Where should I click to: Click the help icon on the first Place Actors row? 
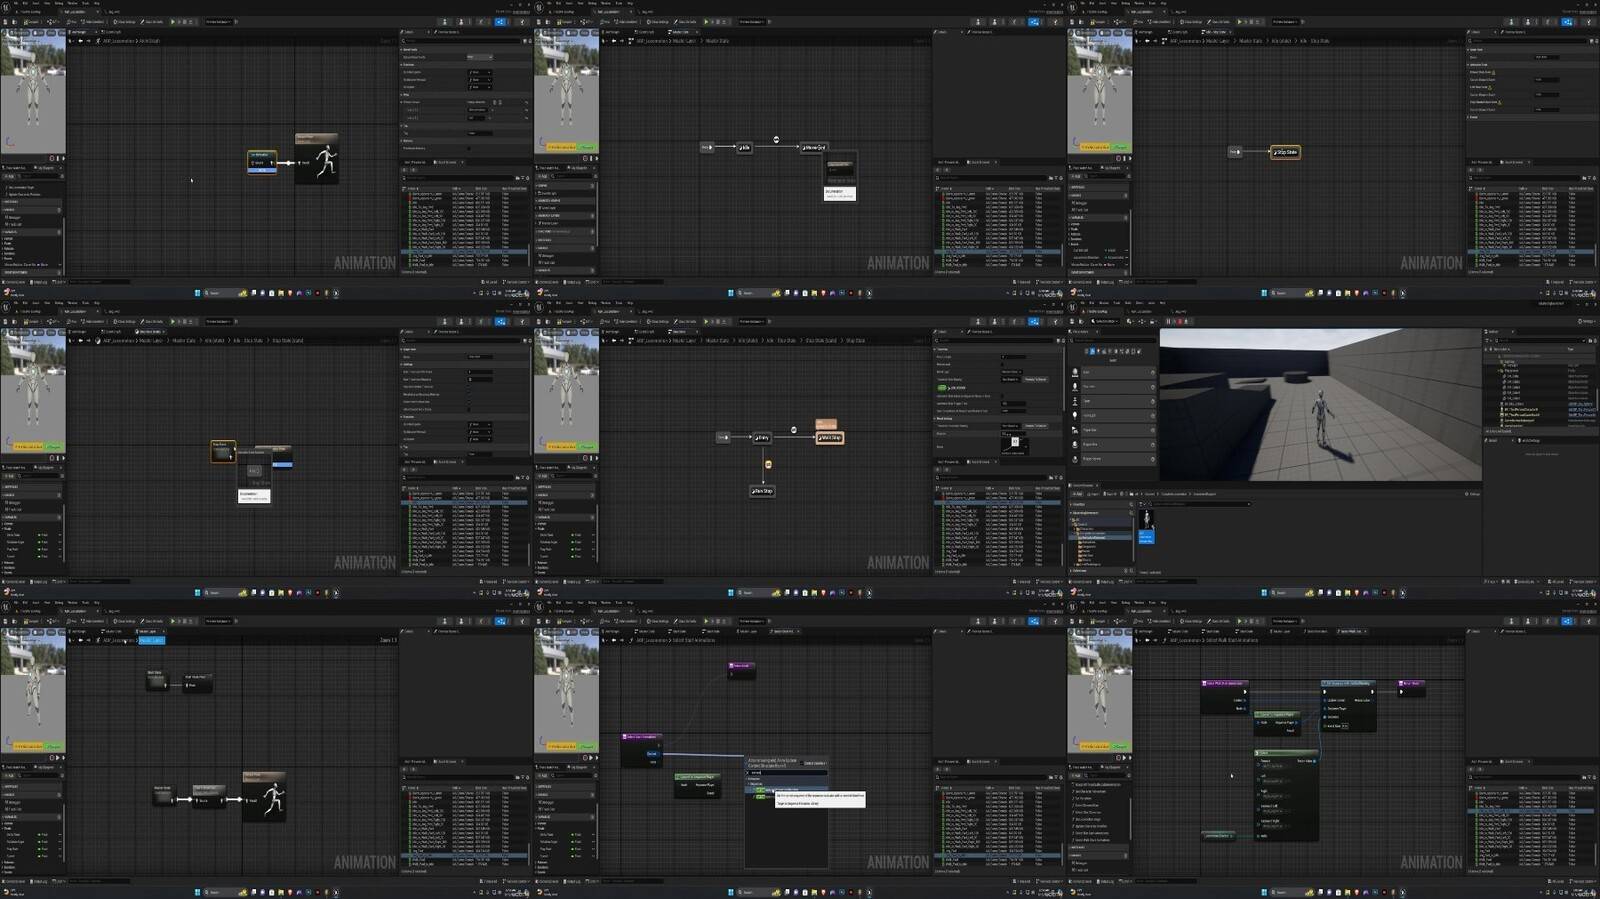1152,373
